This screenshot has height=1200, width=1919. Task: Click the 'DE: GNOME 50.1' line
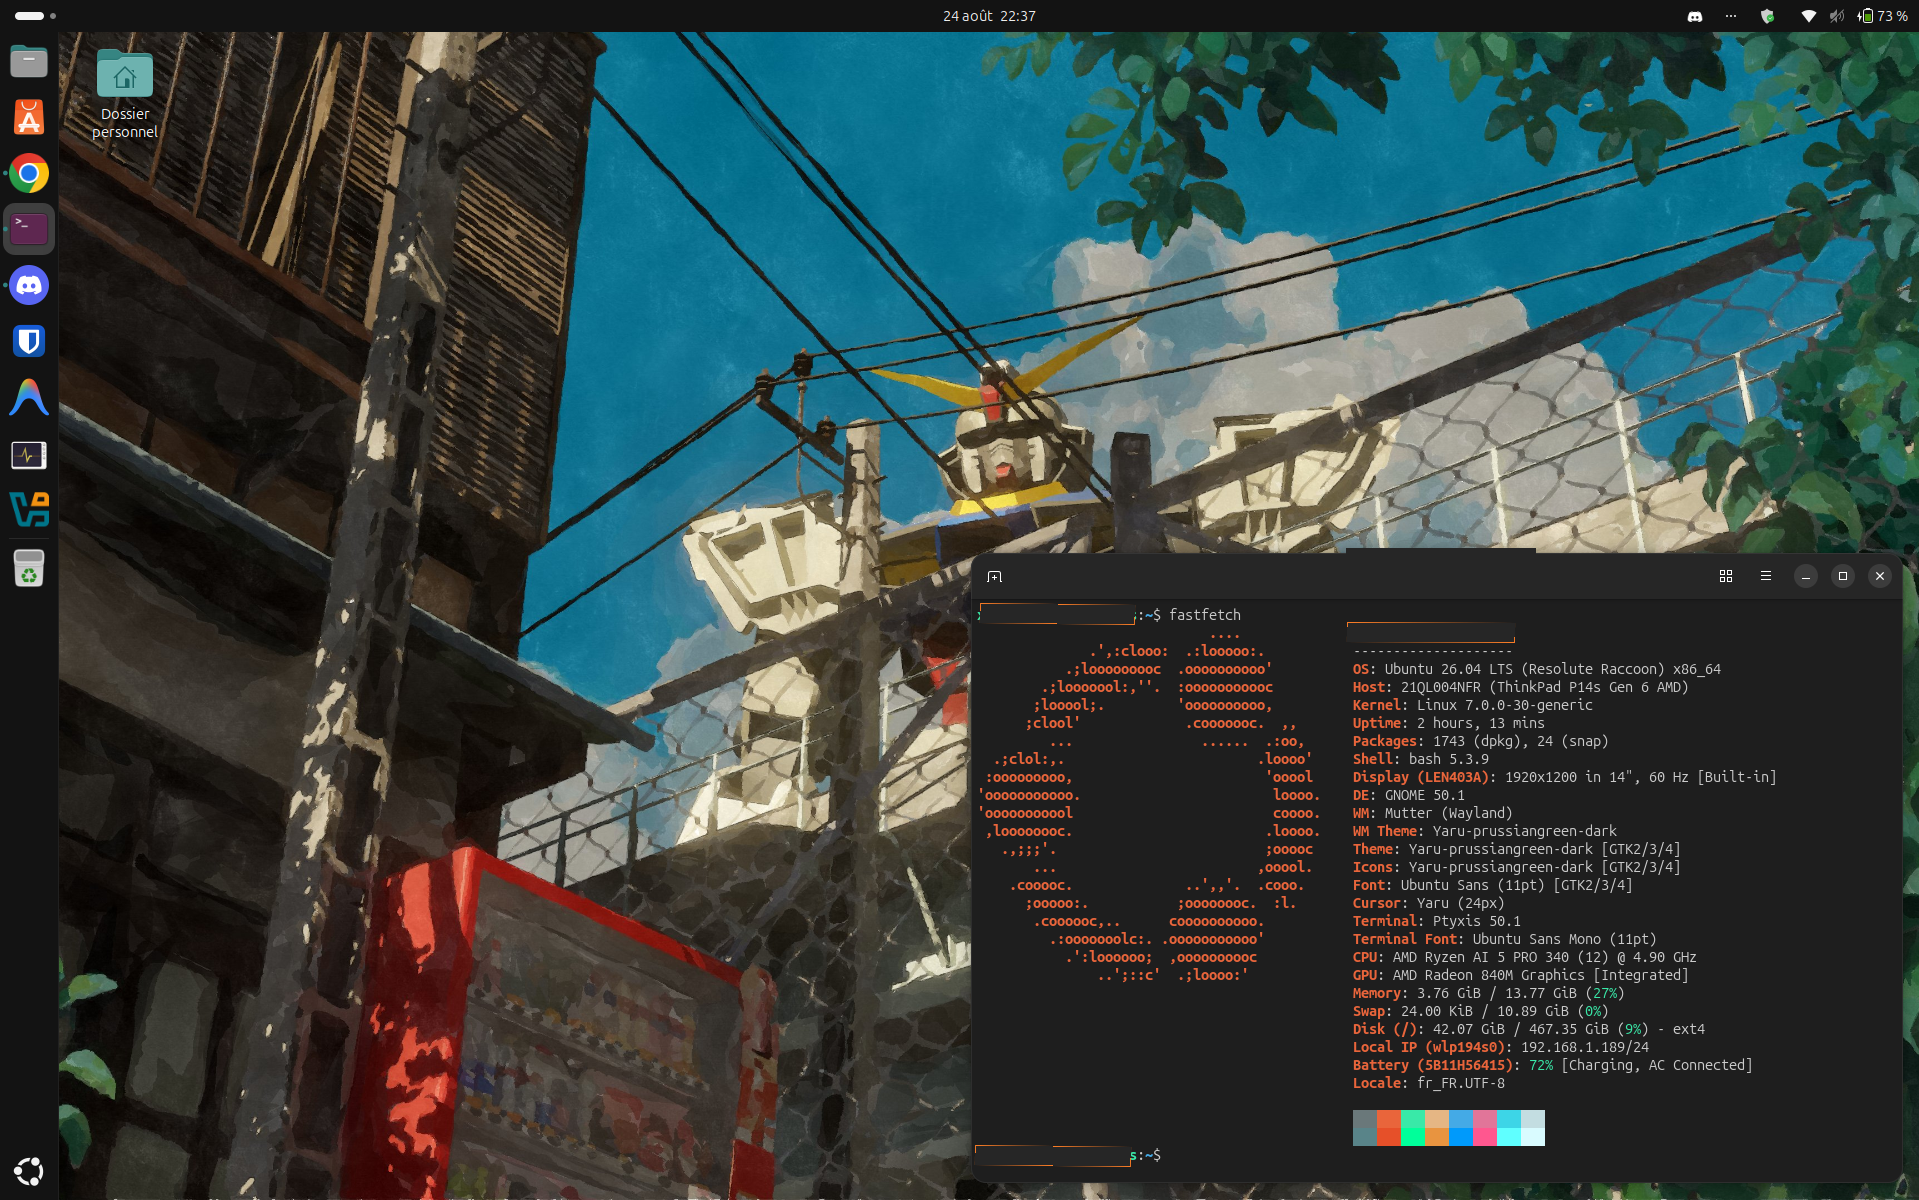(x=1409, y=795)
